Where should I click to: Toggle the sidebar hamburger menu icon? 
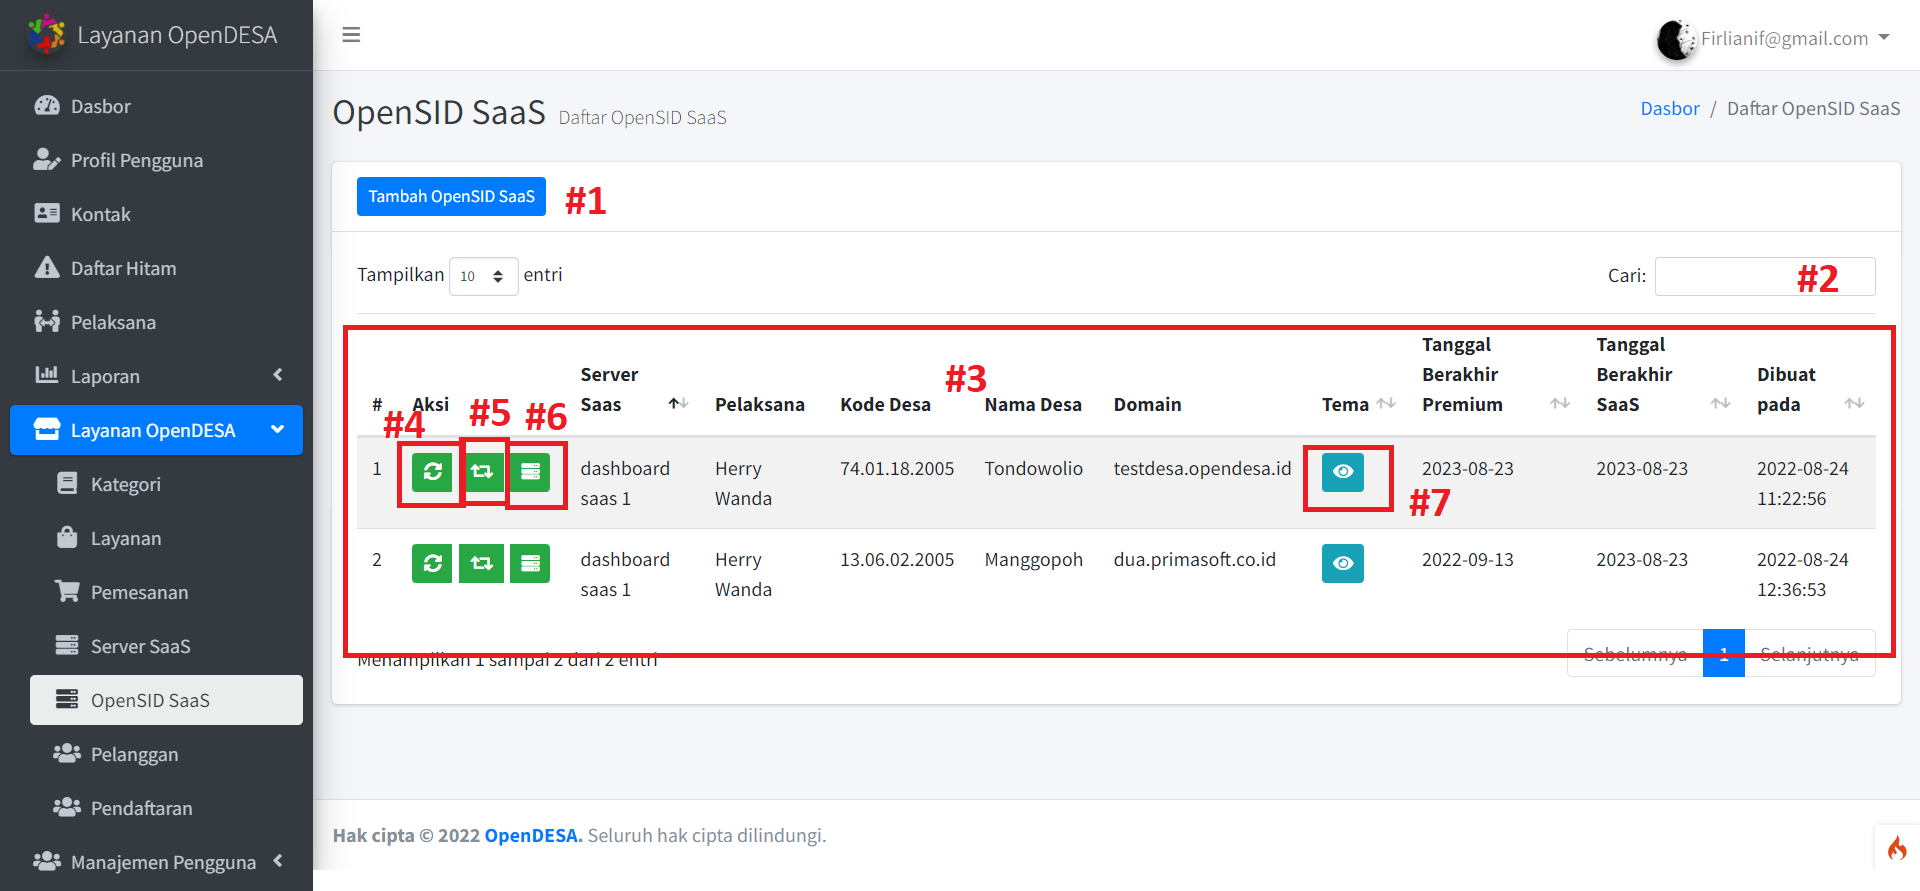[x=351, y=35]
